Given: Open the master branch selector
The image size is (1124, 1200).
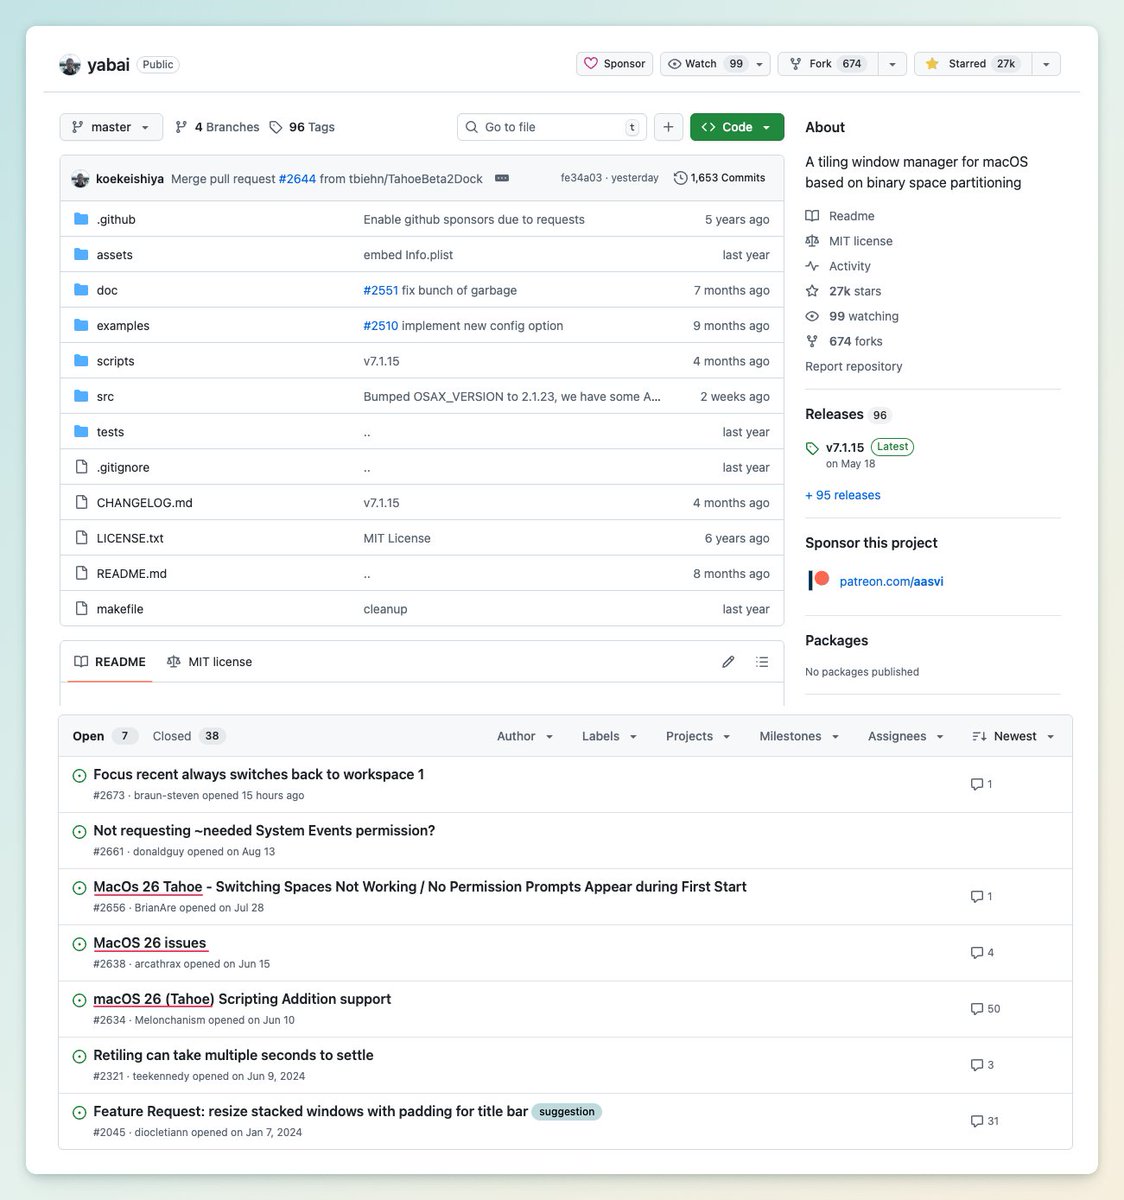Looking at the screenshot, I should tap(111, 127).
